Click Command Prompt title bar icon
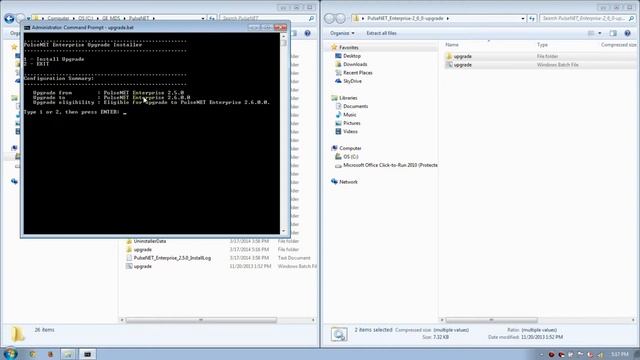The width and height of the screenshot is (640, 360). tap(27, 27)
